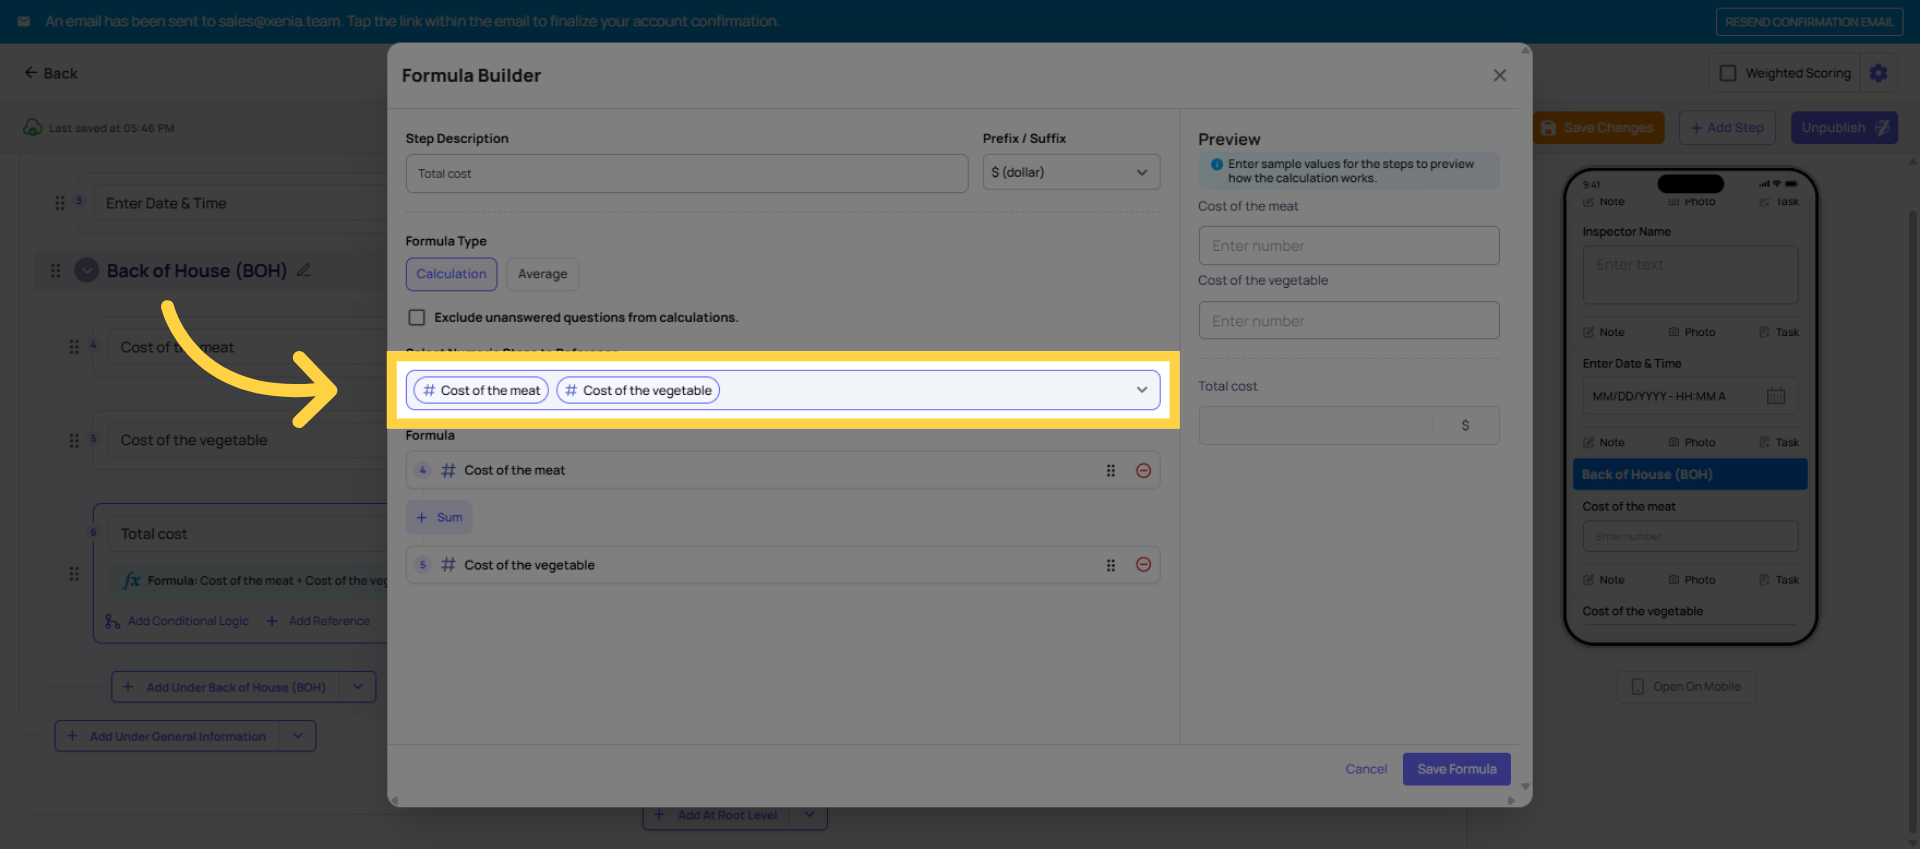Click Add Conditional Logic link

click(177, 621)
